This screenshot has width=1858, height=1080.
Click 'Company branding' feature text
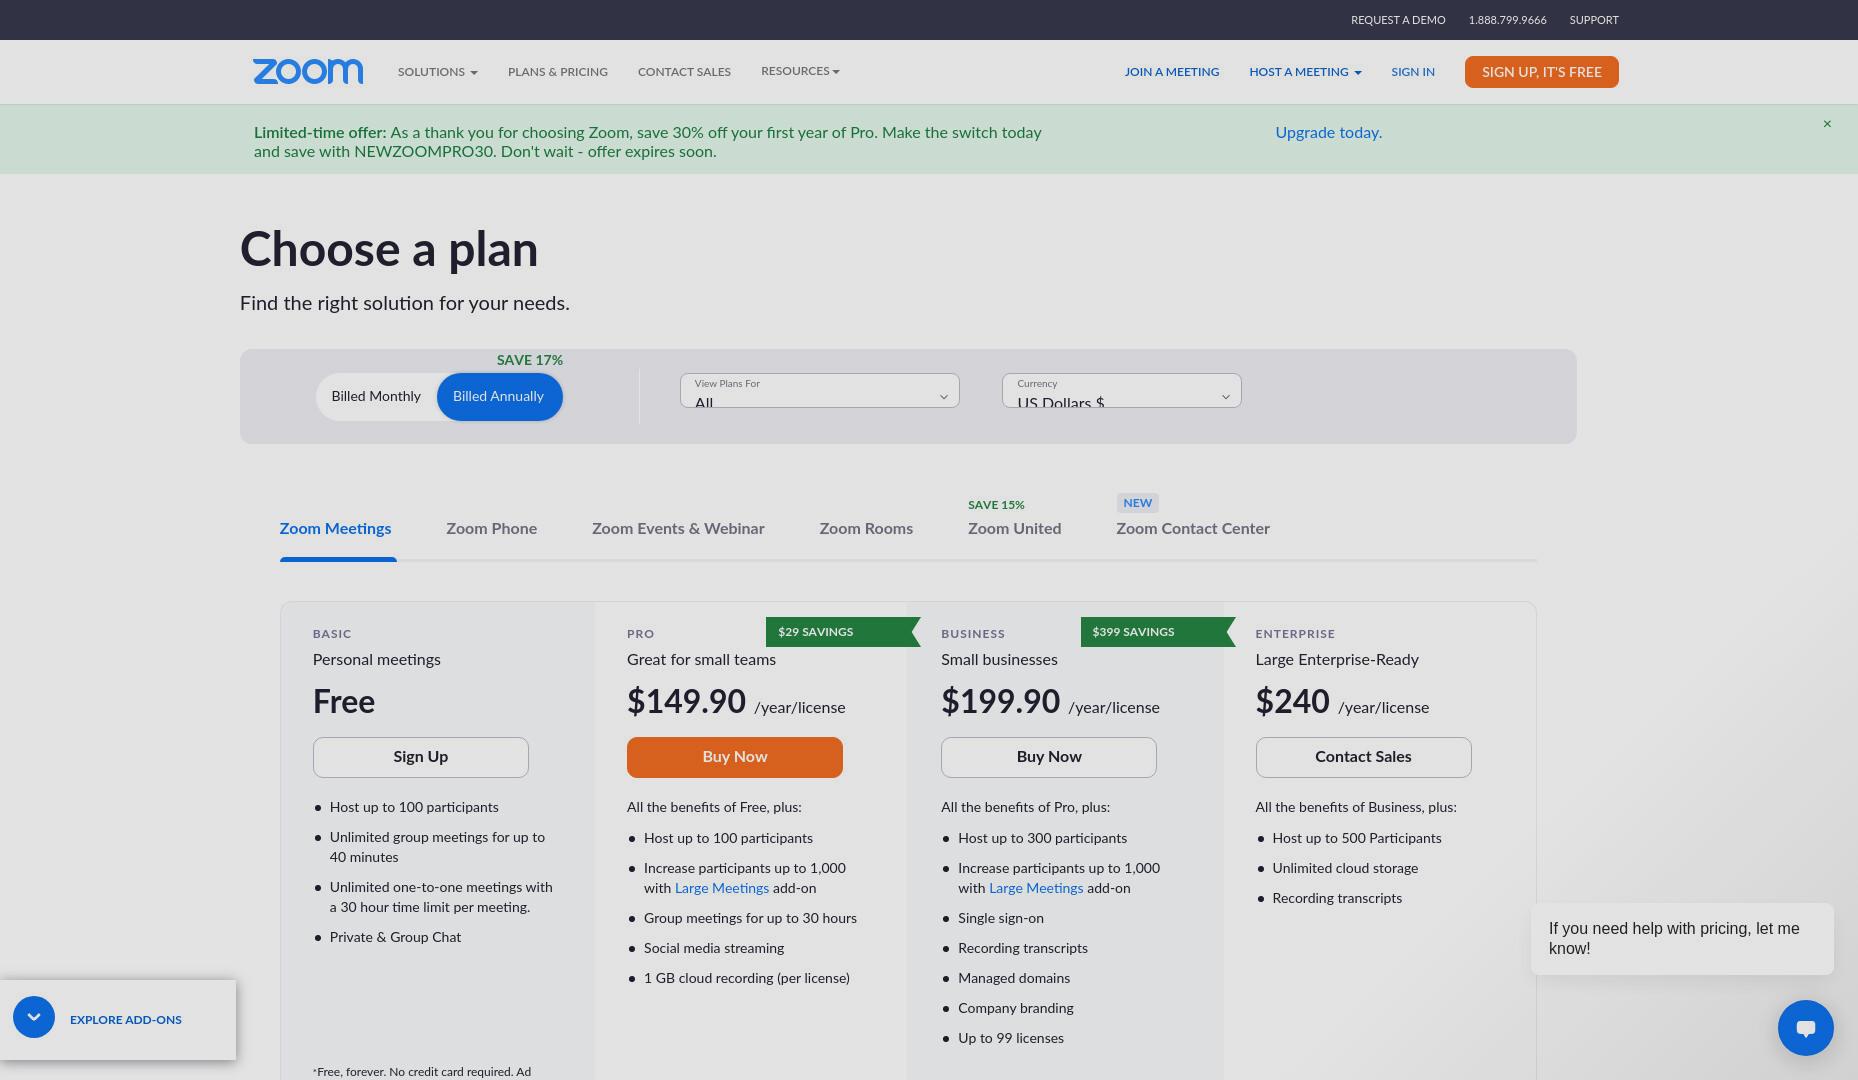tap(1016, 1008)
